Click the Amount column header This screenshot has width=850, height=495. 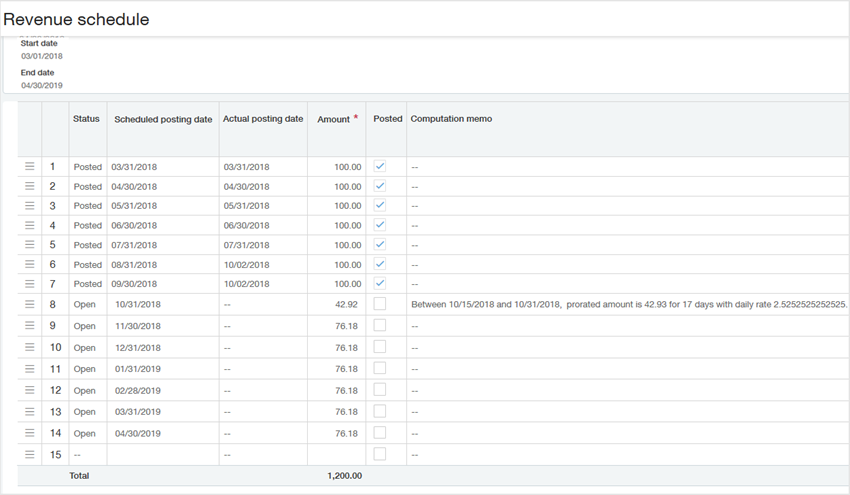334,119
